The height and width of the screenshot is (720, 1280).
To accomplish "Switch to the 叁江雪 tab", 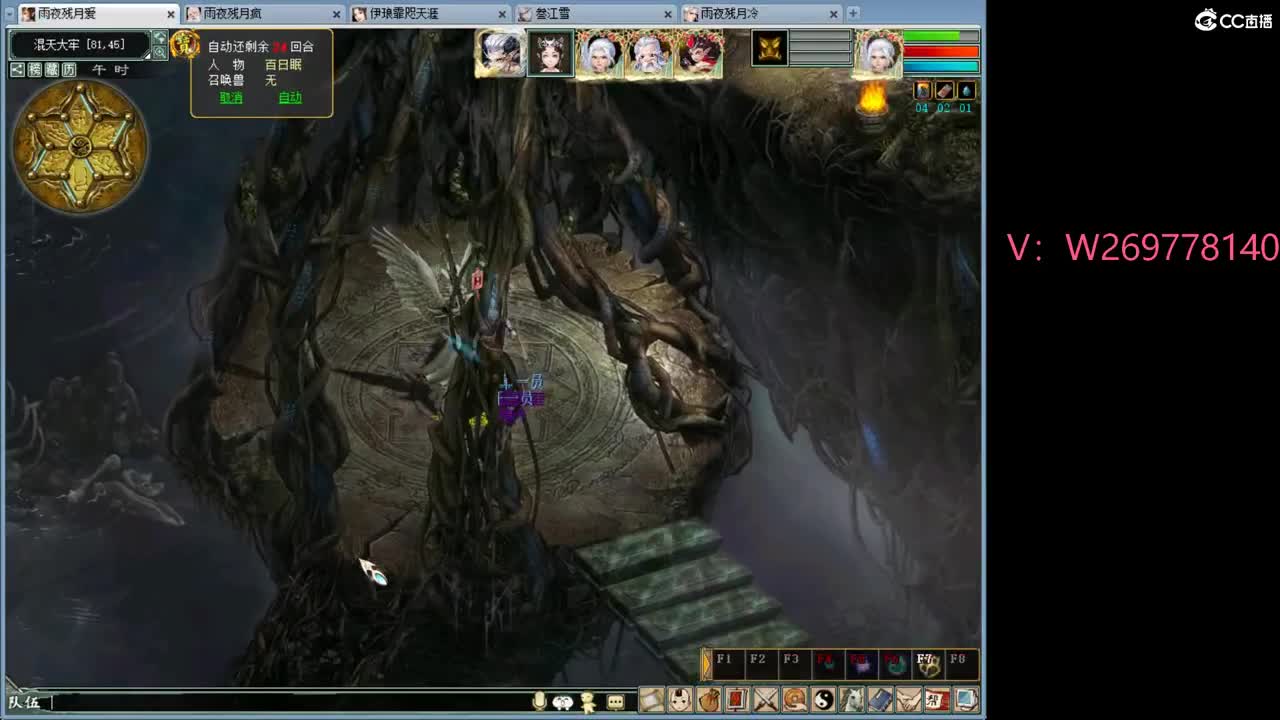I will click(596, 14).
